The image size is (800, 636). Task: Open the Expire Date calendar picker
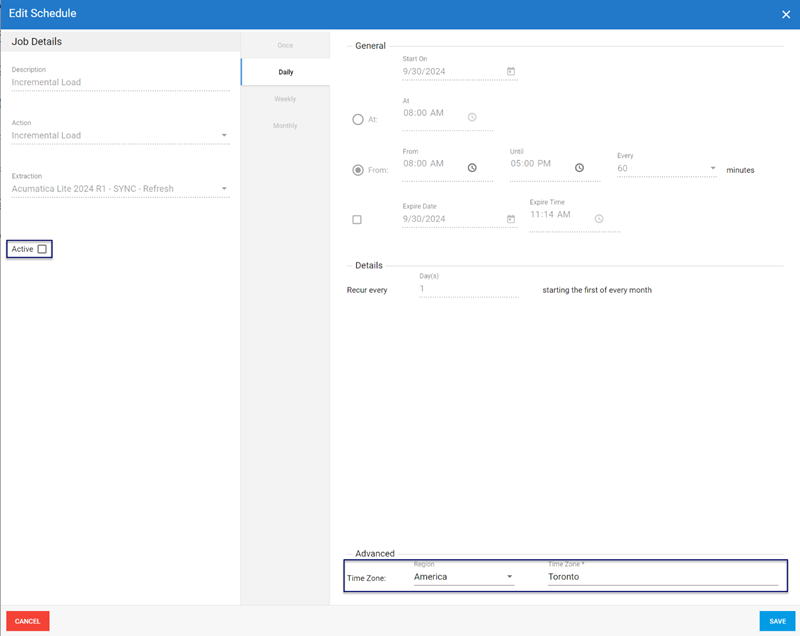pos(510,218)
